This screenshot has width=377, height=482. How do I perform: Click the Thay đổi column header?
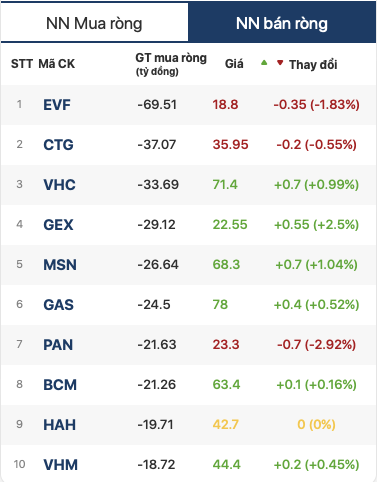(313, 65)
